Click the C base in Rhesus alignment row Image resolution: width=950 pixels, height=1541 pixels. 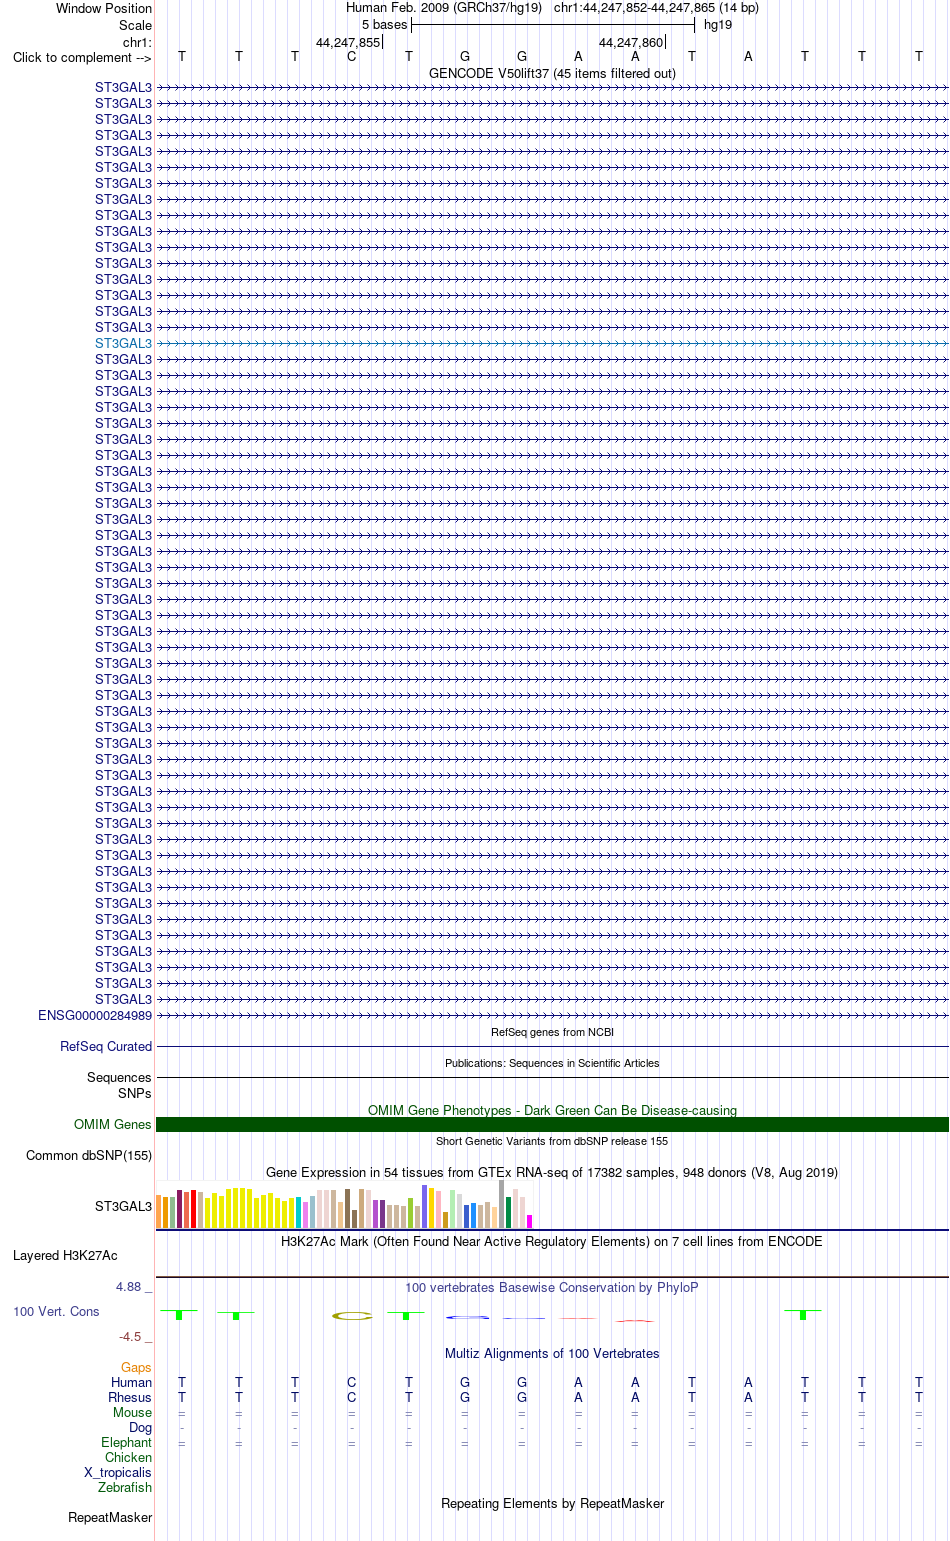point(352,1398)
